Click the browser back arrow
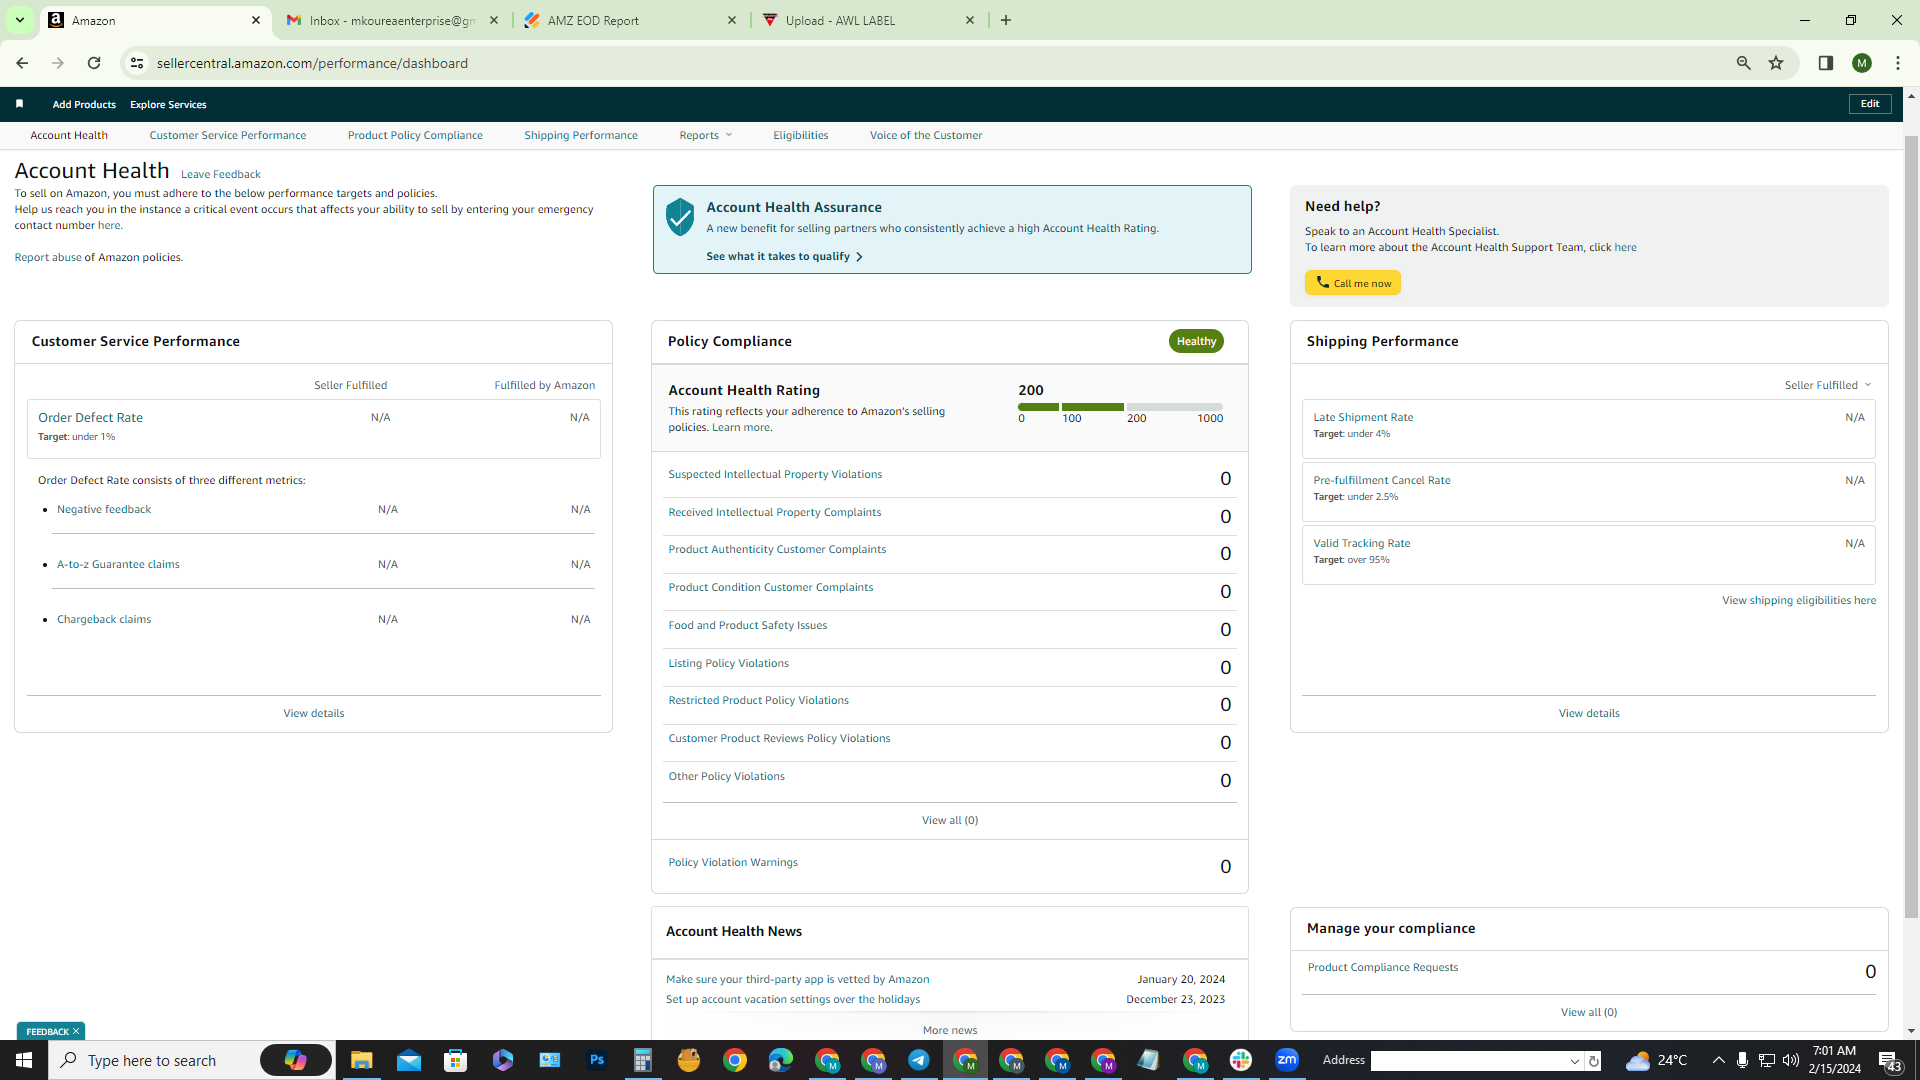 pyautogui.click(x=22, y=63)
